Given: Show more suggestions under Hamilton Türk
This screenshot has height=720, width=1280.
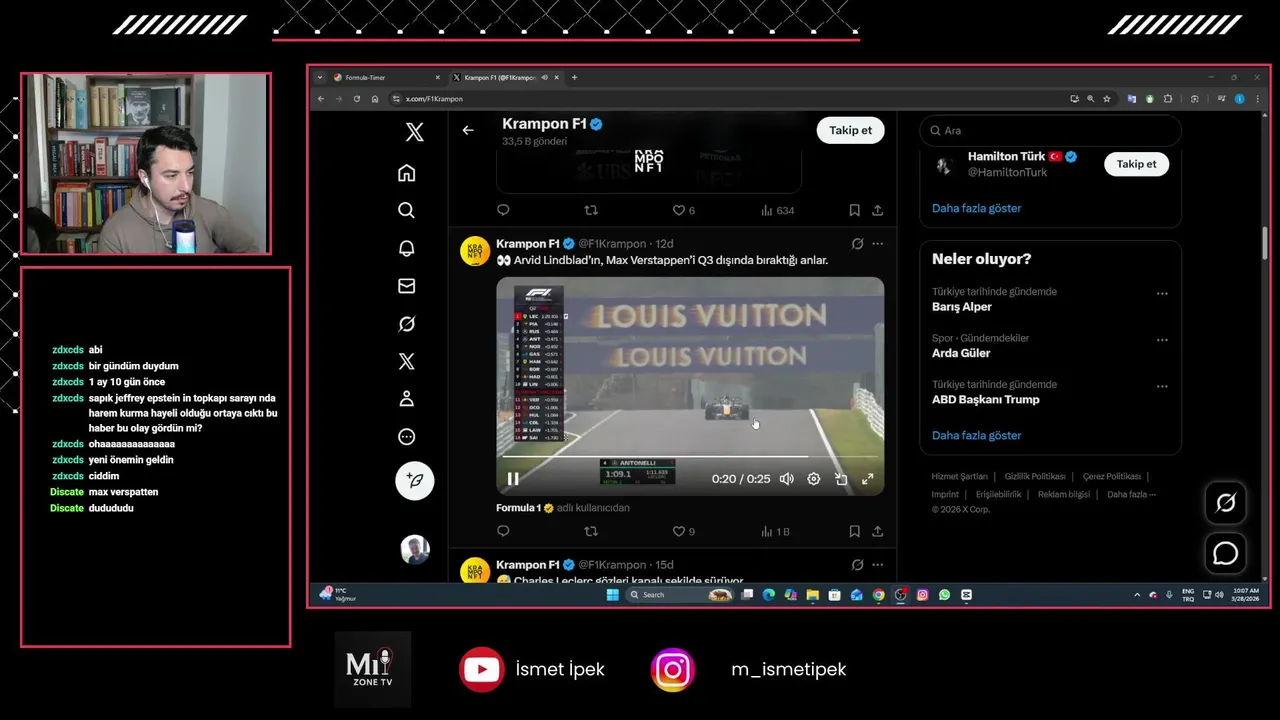Looking at the screenshot, I should (x=976, y=208).
